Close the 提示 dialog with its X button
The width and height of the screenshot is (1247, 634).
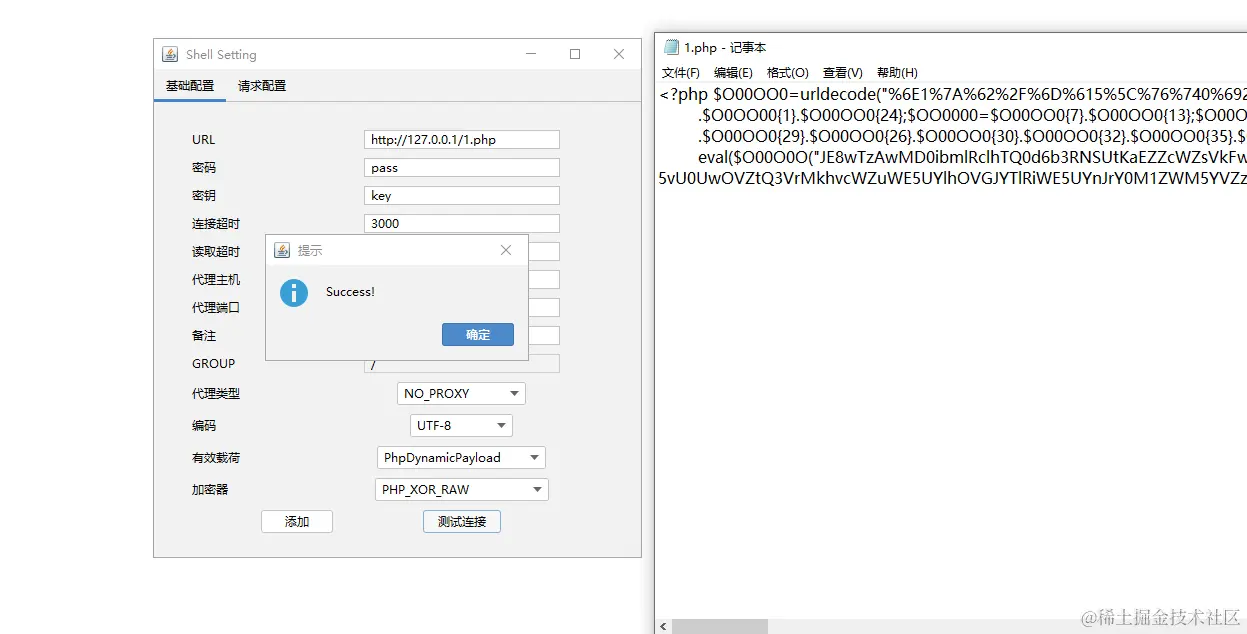point(506,250)
